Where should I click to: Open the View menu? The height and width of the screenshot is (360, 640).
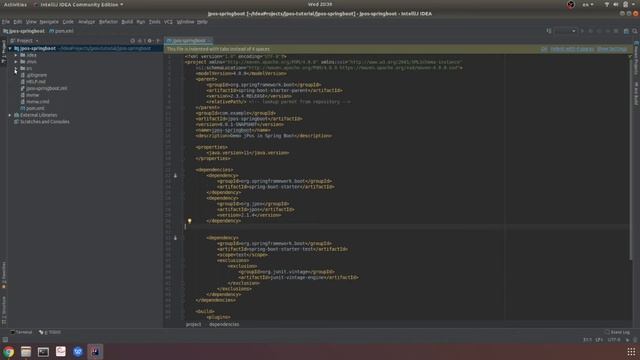31,22
